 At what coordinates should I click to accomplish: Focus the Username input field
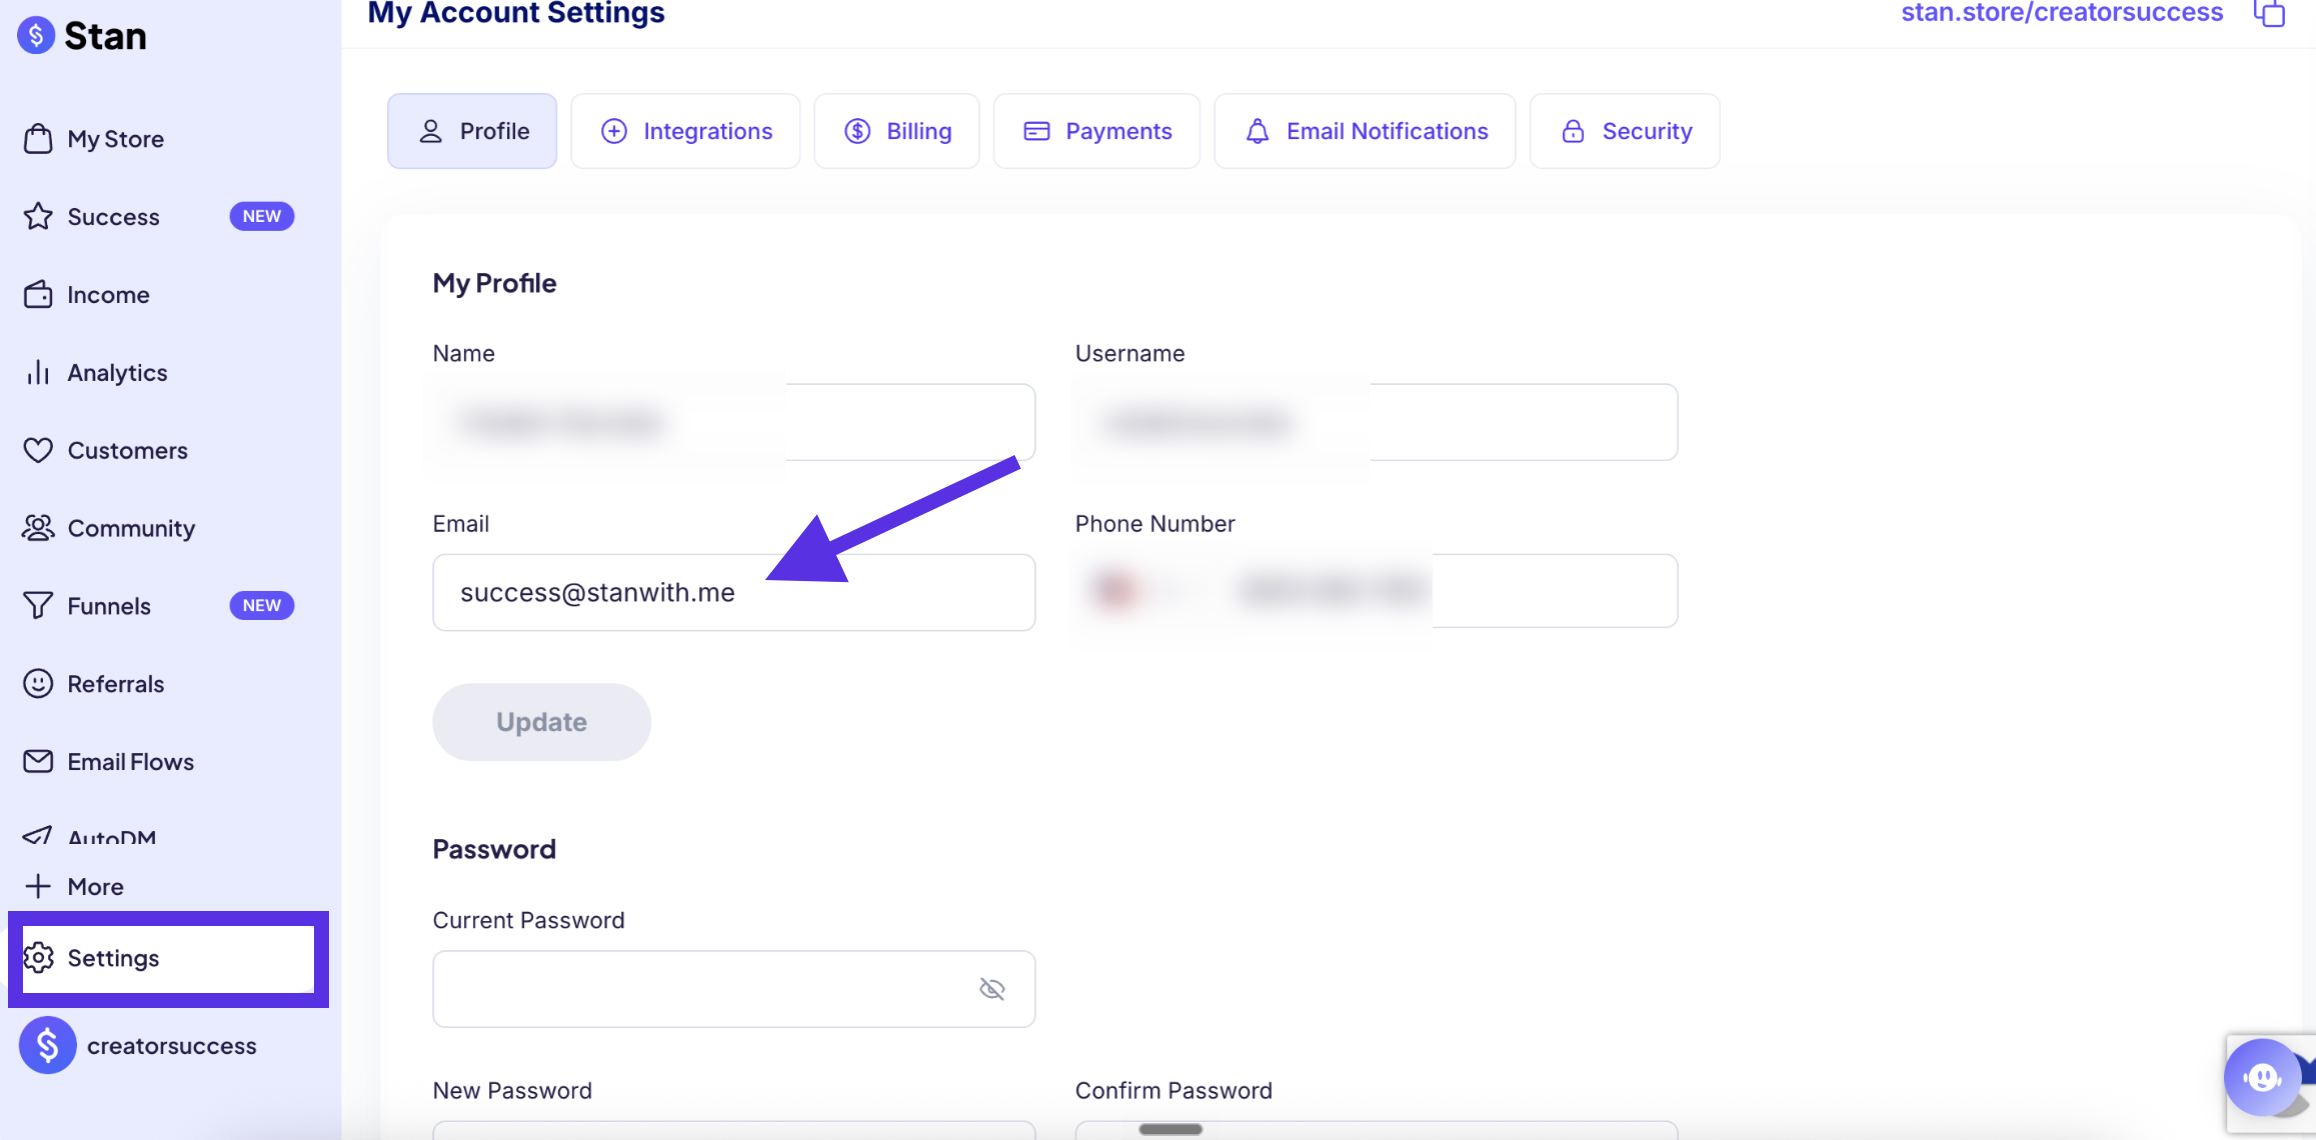click(x=1376, y=422)
